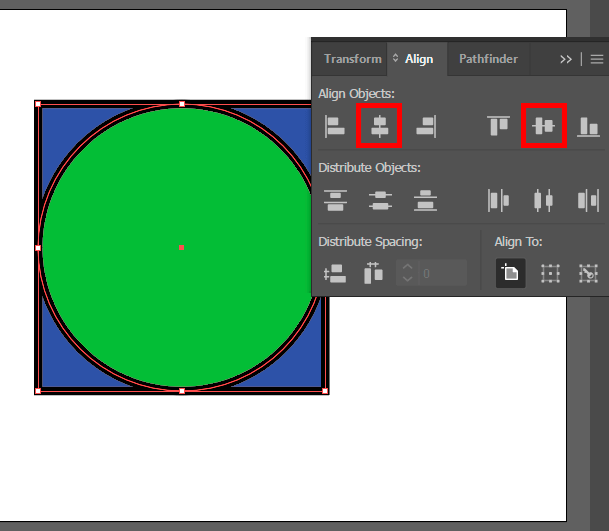
Task: Click Horizontal Align Left icon
Action: [334, 127]
